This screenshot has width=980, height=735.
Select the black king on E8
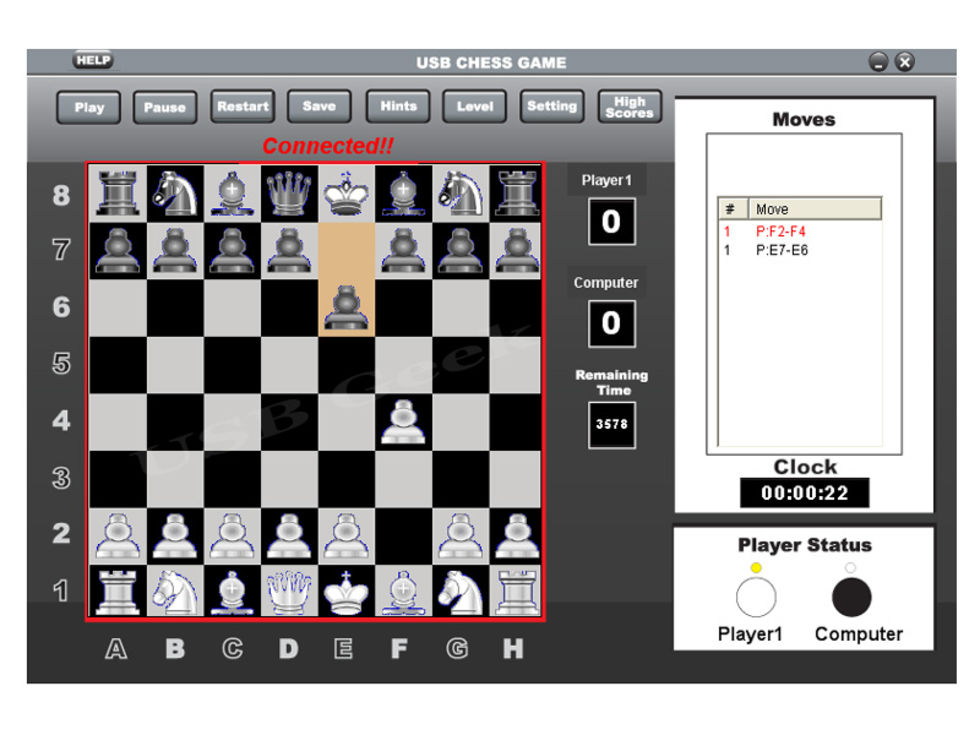point(346,193)
